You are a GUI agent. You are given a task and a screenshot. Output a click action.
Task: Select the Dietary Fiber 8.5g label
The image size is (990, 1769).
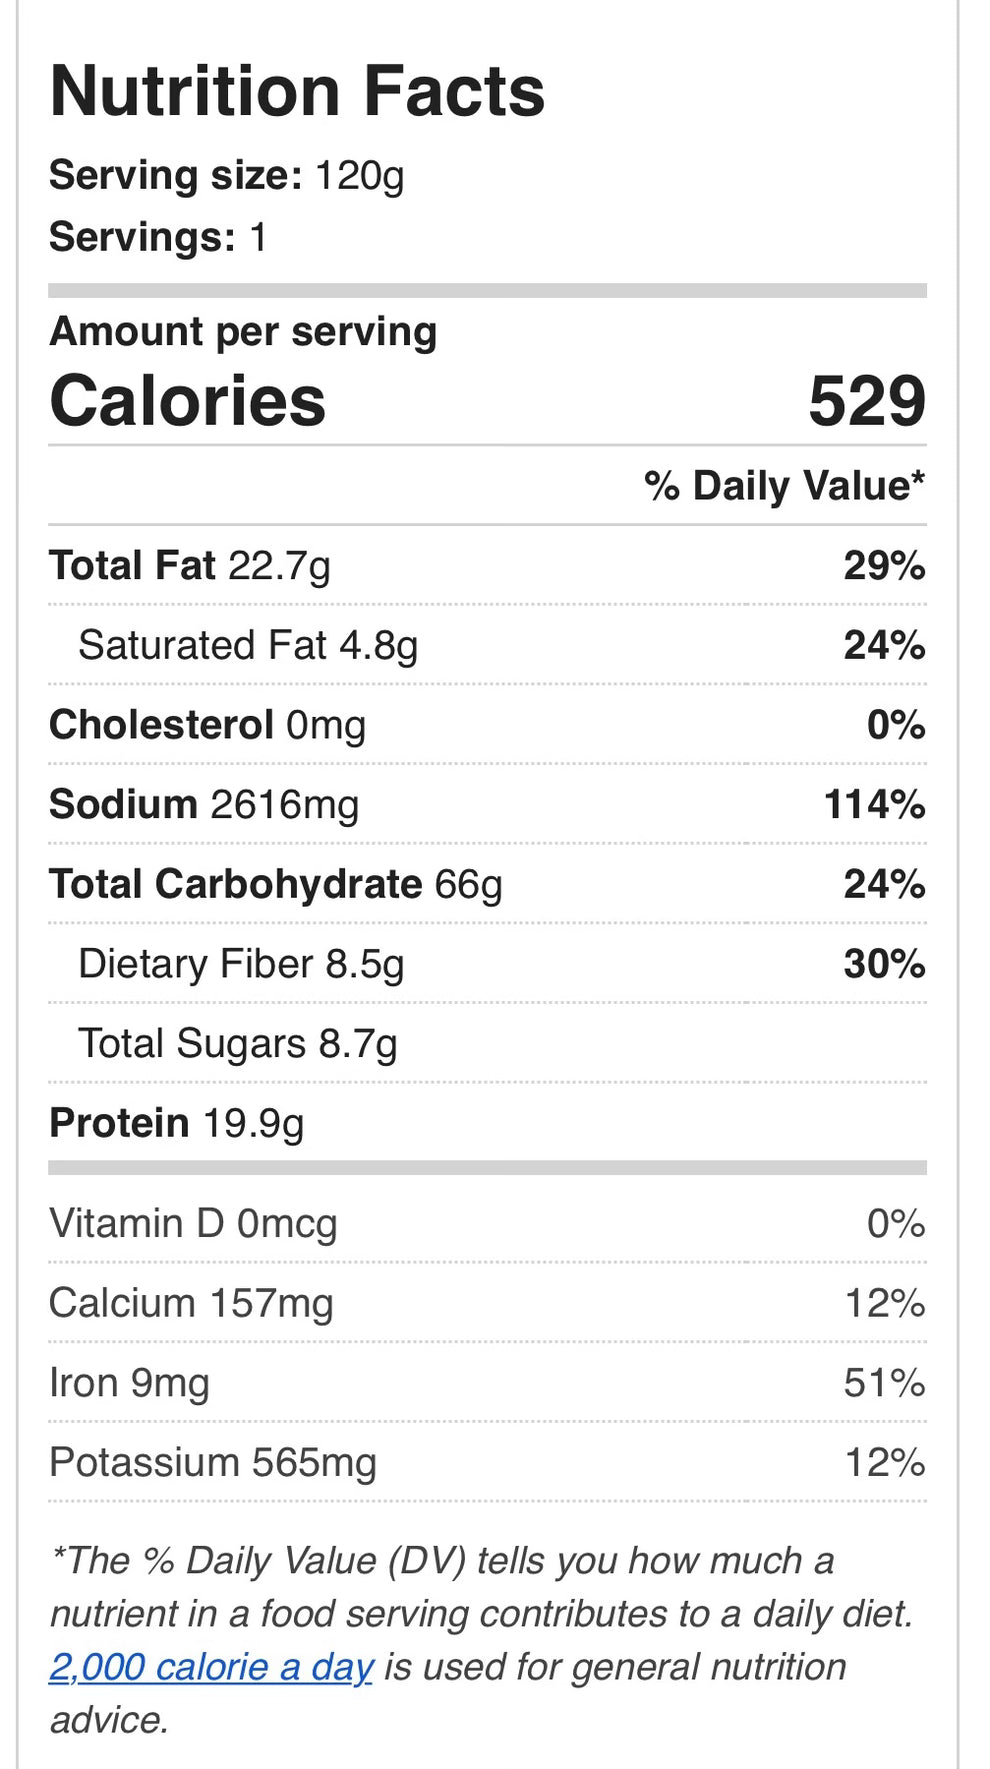pos(241,964)
